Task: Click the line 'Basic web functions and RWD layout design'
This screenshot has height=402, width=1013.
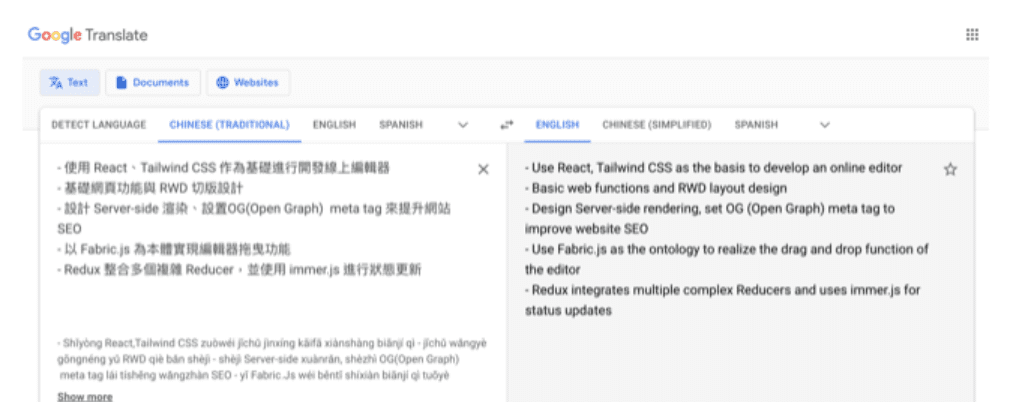Action: coord(656,189)
